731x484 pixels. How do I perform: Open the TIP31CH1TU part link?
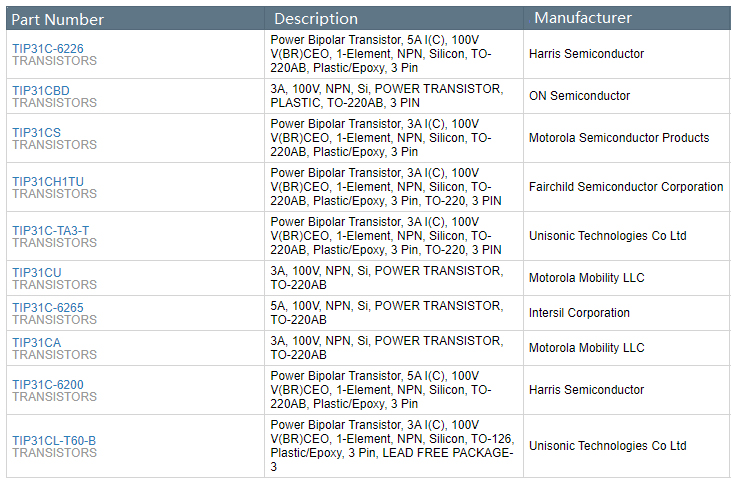(48, 181)
